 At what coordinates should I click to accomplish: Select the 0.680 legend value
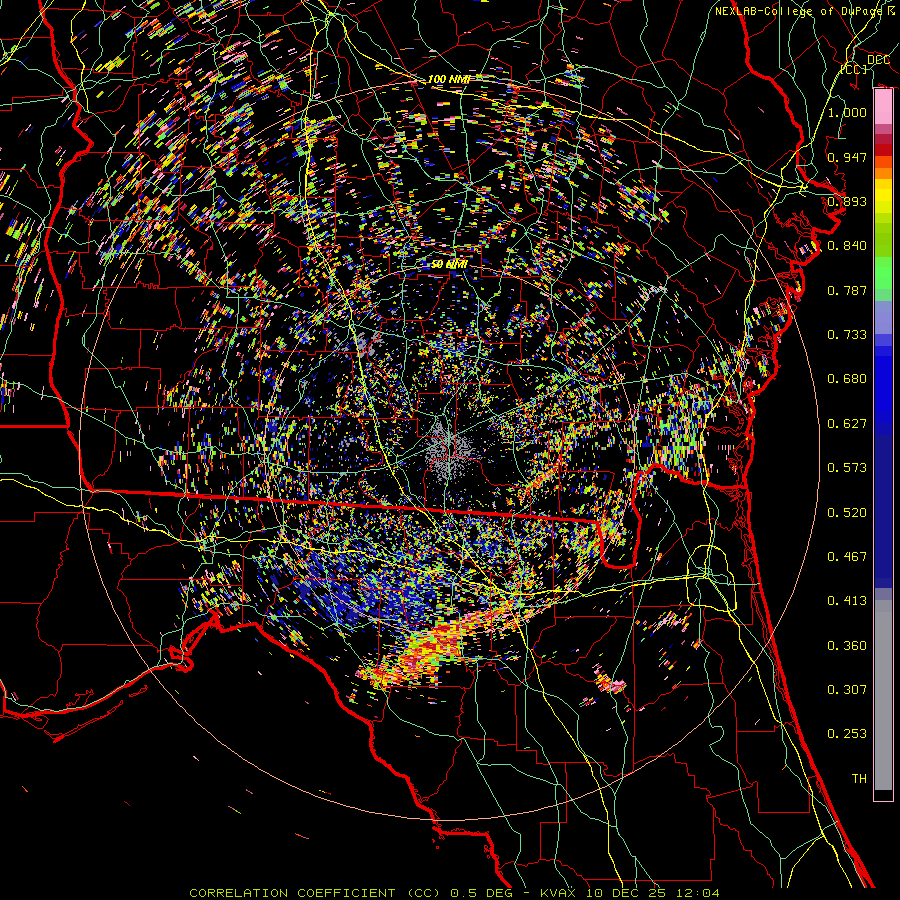click(x=847, y=379)
